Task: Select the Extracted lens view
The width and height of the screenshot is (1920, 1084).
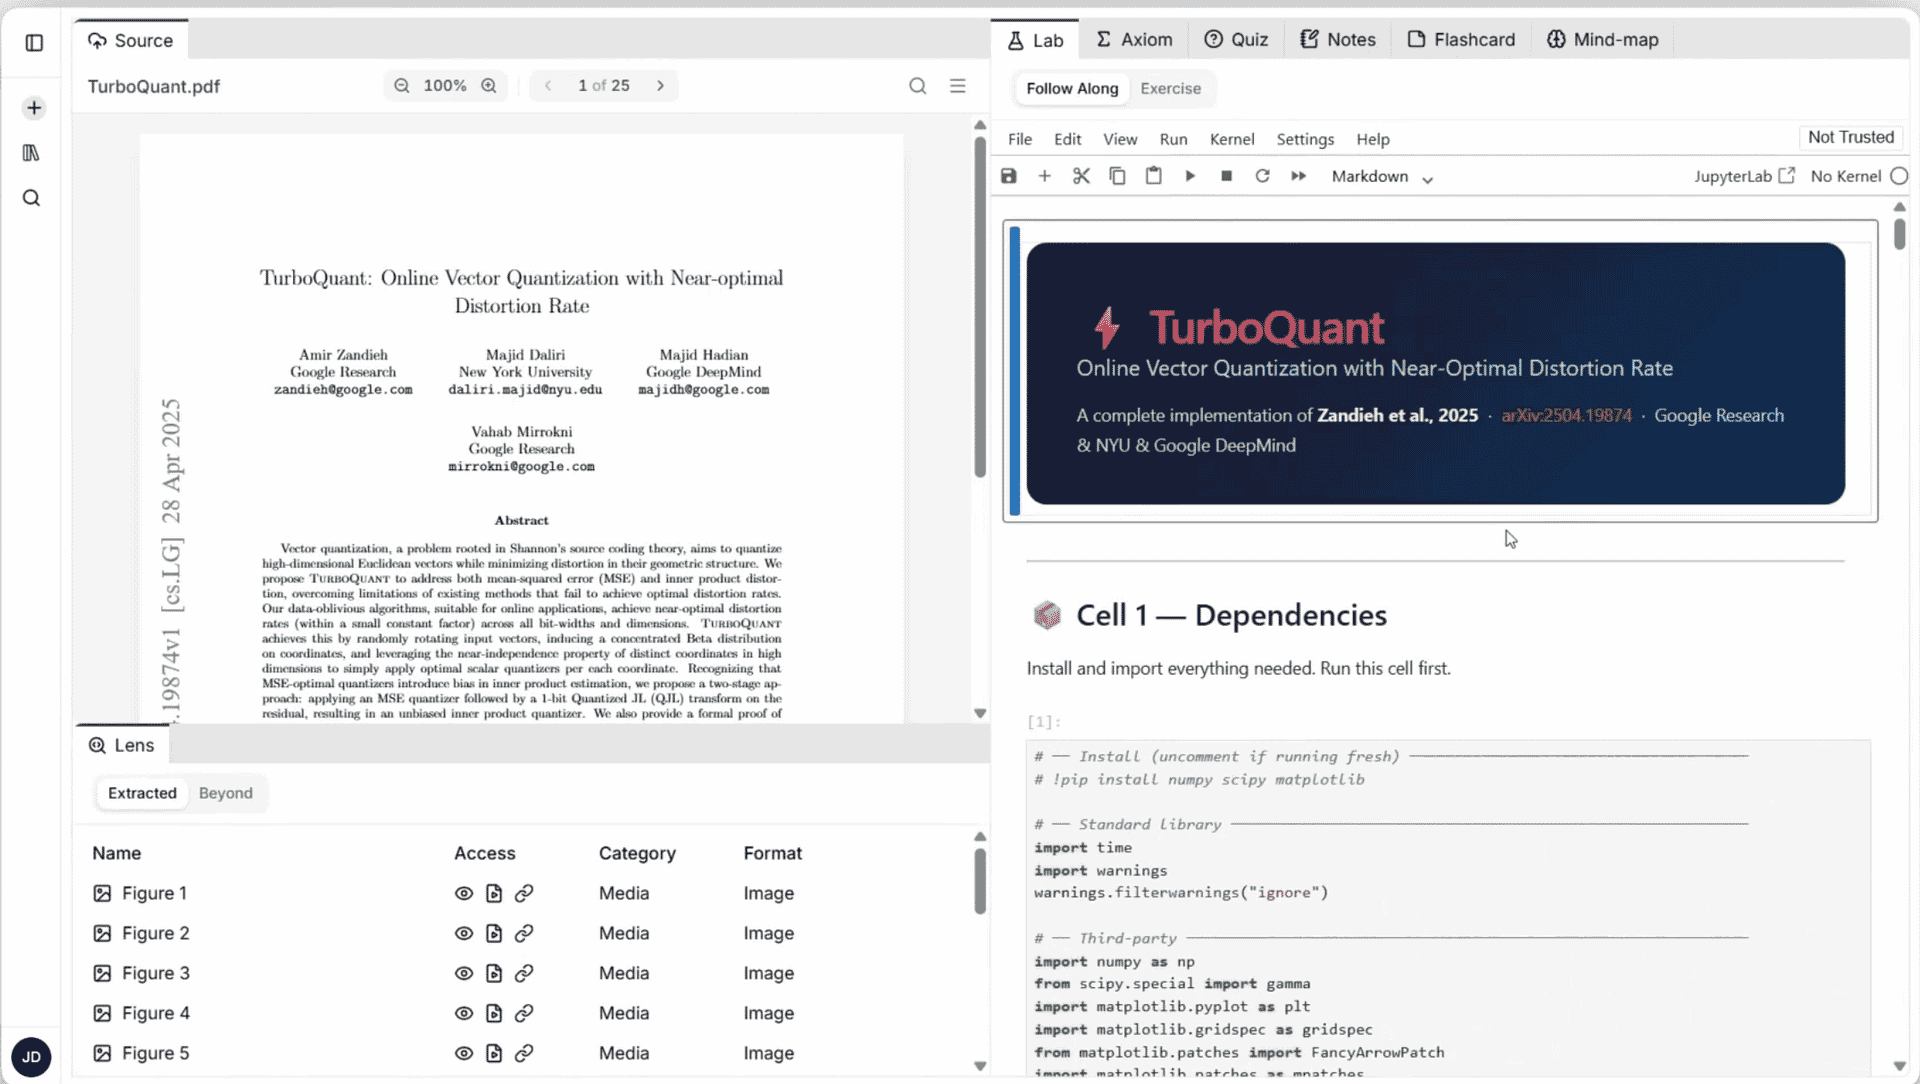Action: pyautogui.click(x=142, y=793)
